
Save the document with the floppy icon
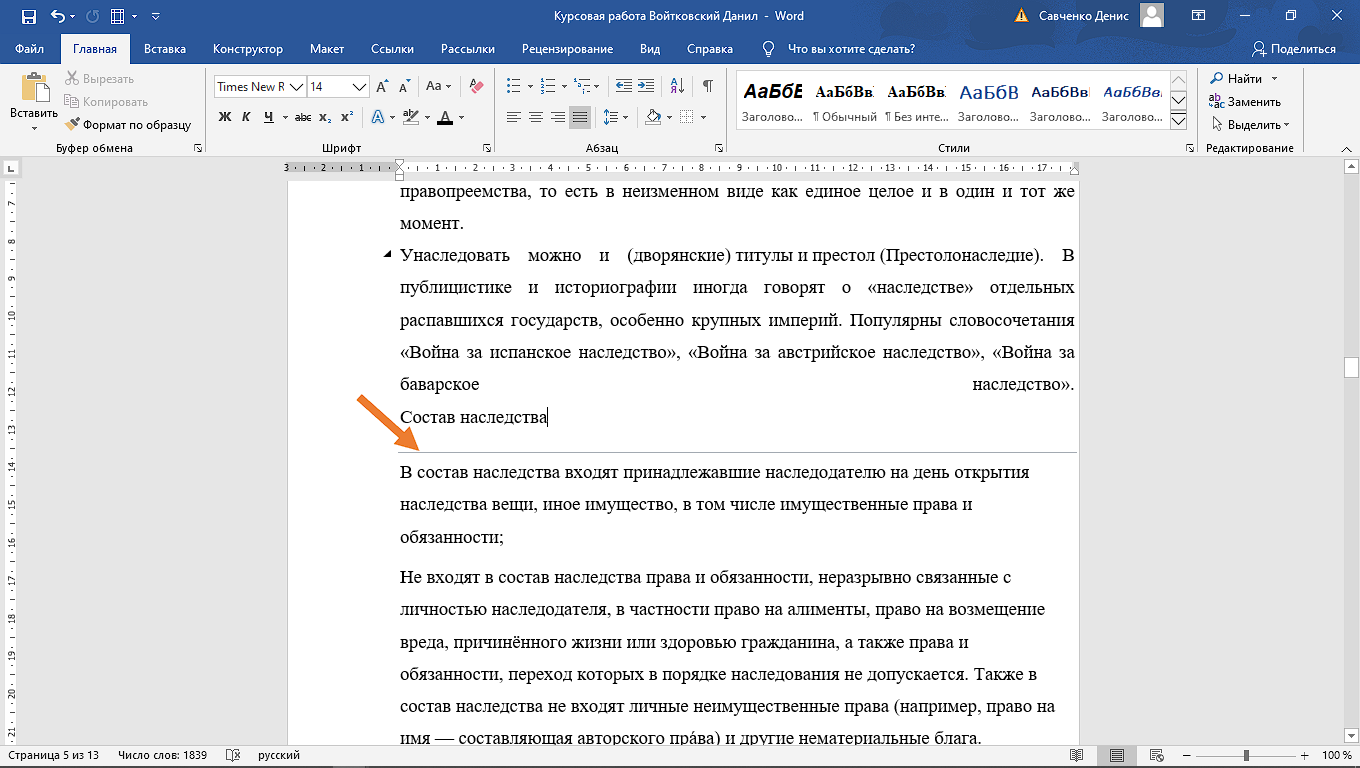point(28,16)
